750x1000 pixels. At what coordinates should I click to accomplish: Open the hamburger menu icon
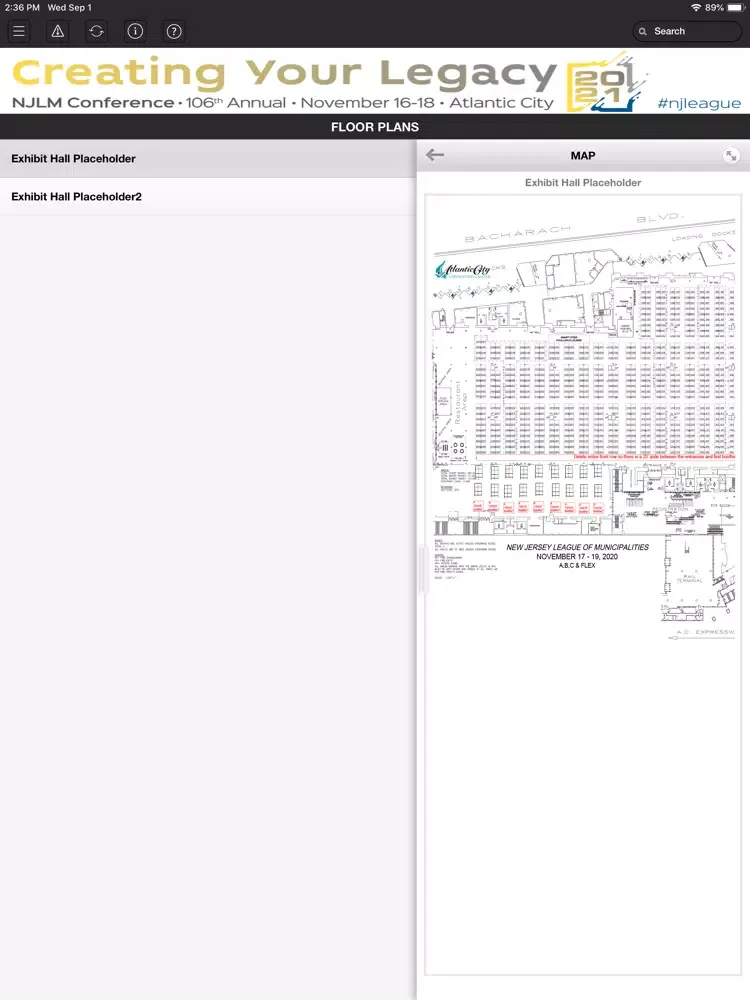(19, 31)
